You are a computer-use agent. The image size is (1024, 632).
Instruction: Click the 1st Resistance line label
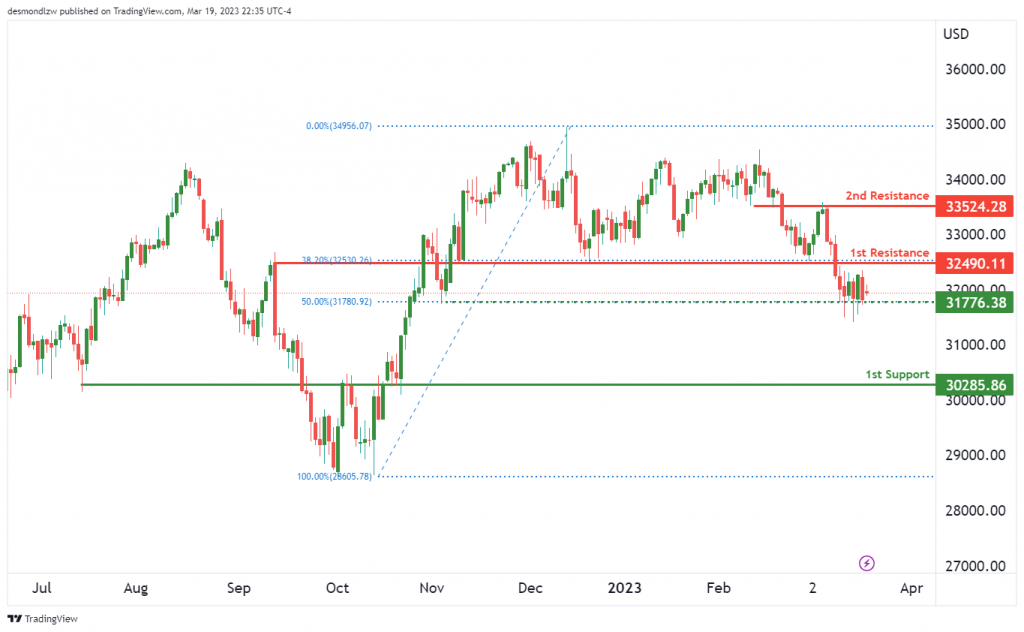(889, 253)
